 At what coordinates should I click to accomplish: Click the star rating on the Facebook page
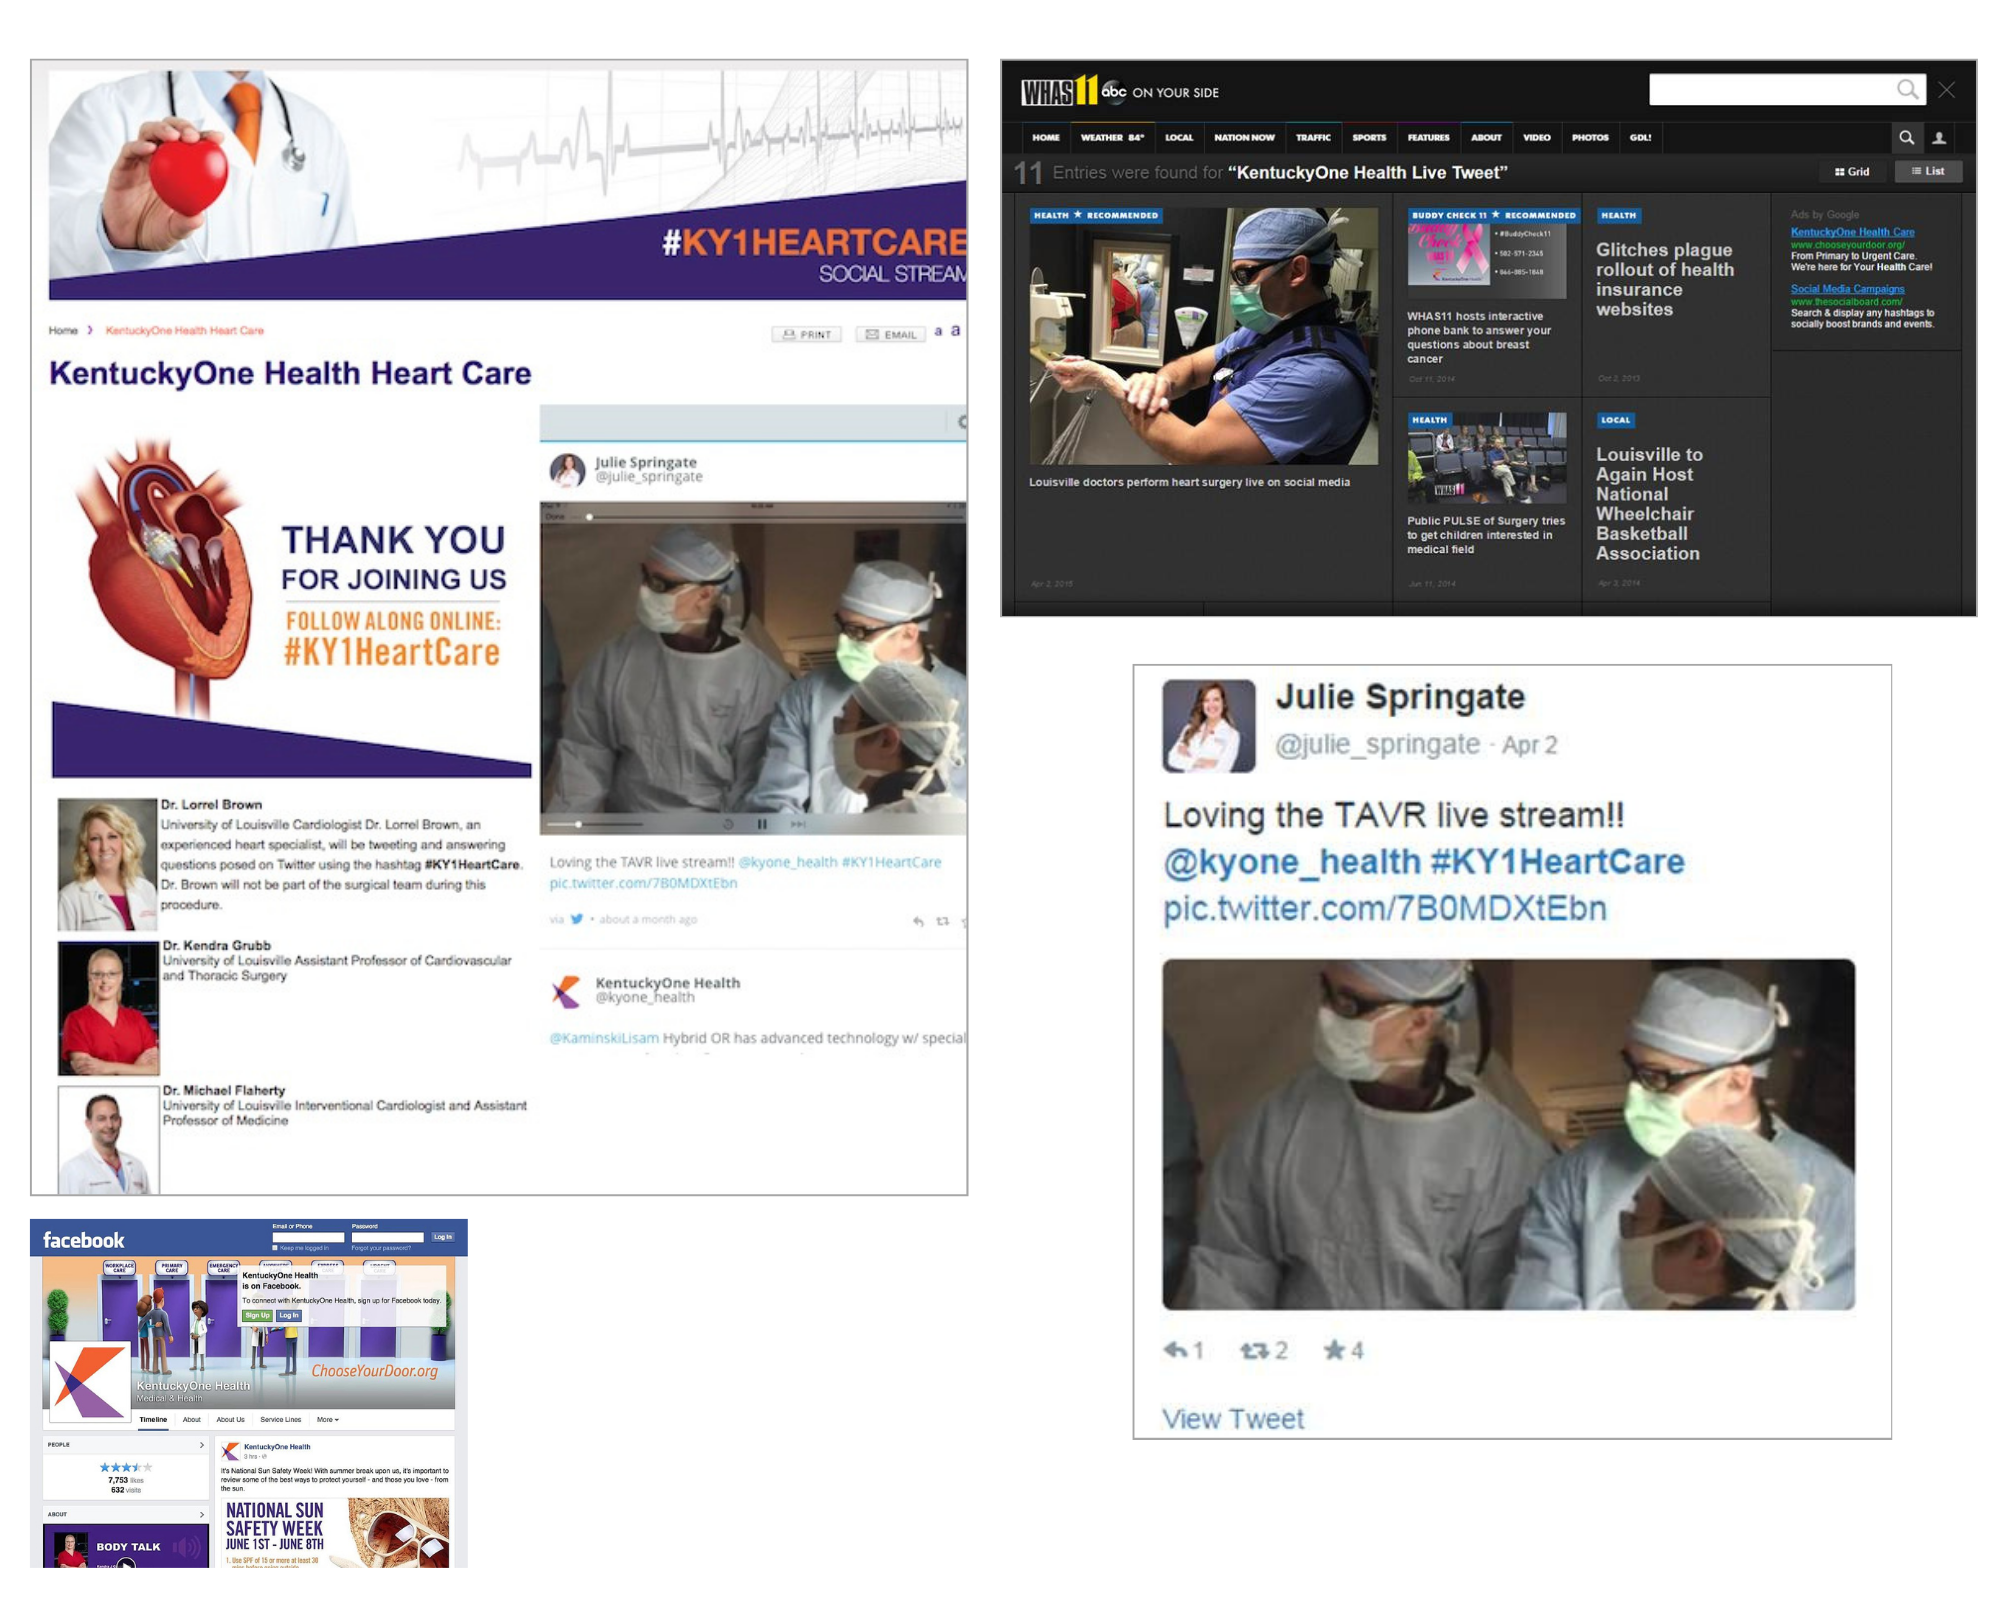(x=125, y=1467)
